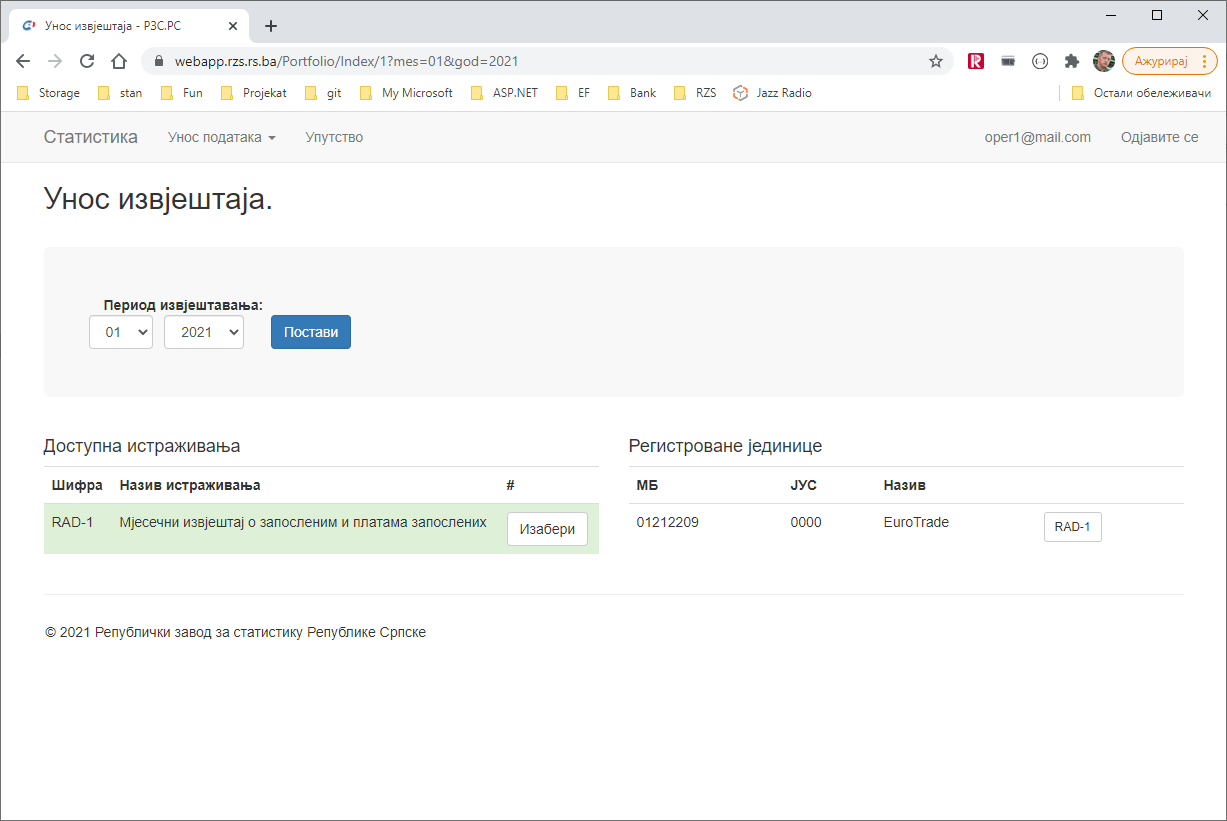Go to the browser home page icon
1227x821 pixels.
coord(119,61)
